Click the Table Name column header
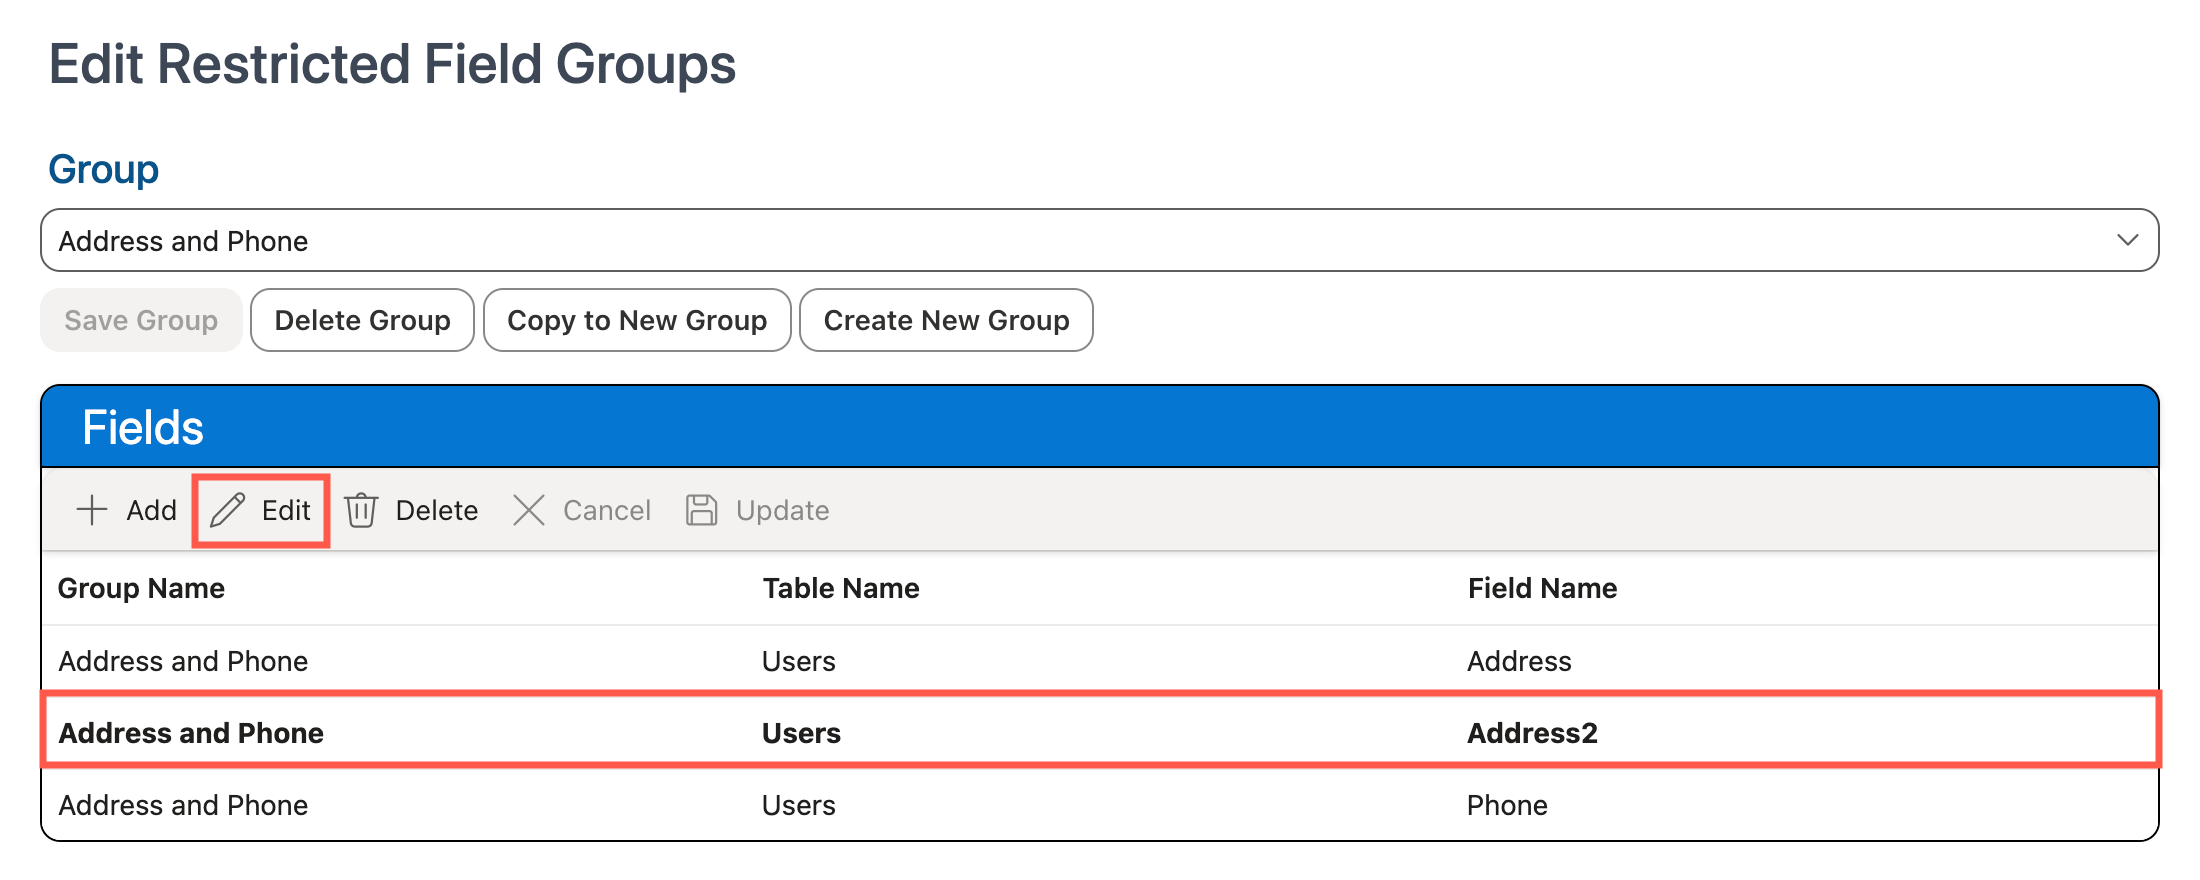 coord(840,588)
